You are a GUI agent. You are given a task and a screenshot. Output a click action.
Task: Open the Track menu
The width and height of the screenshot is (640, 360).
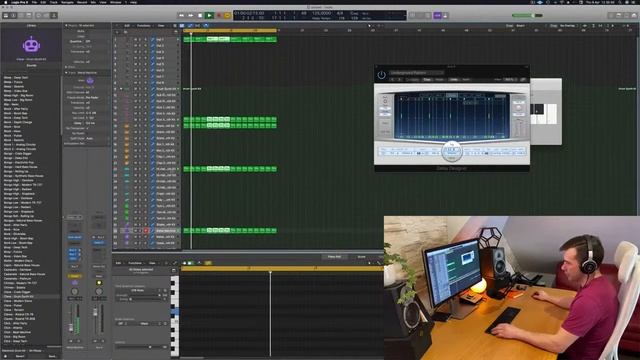click(x=53, y=2)
